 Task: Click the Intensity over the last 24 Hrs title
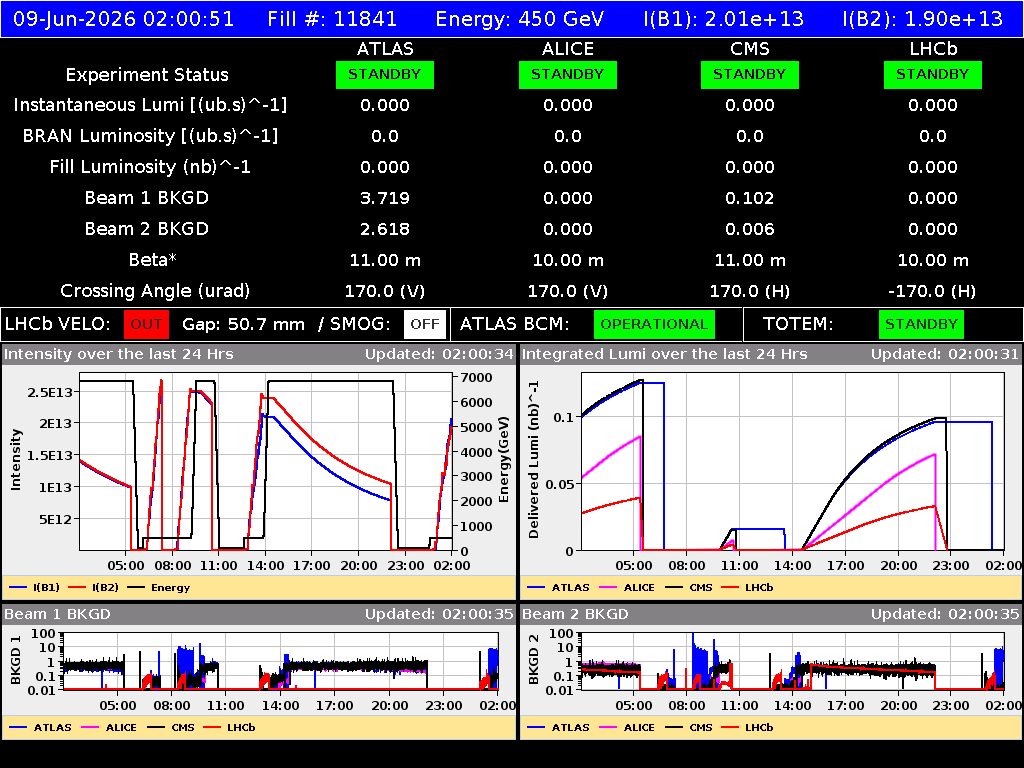click(119, 354)
